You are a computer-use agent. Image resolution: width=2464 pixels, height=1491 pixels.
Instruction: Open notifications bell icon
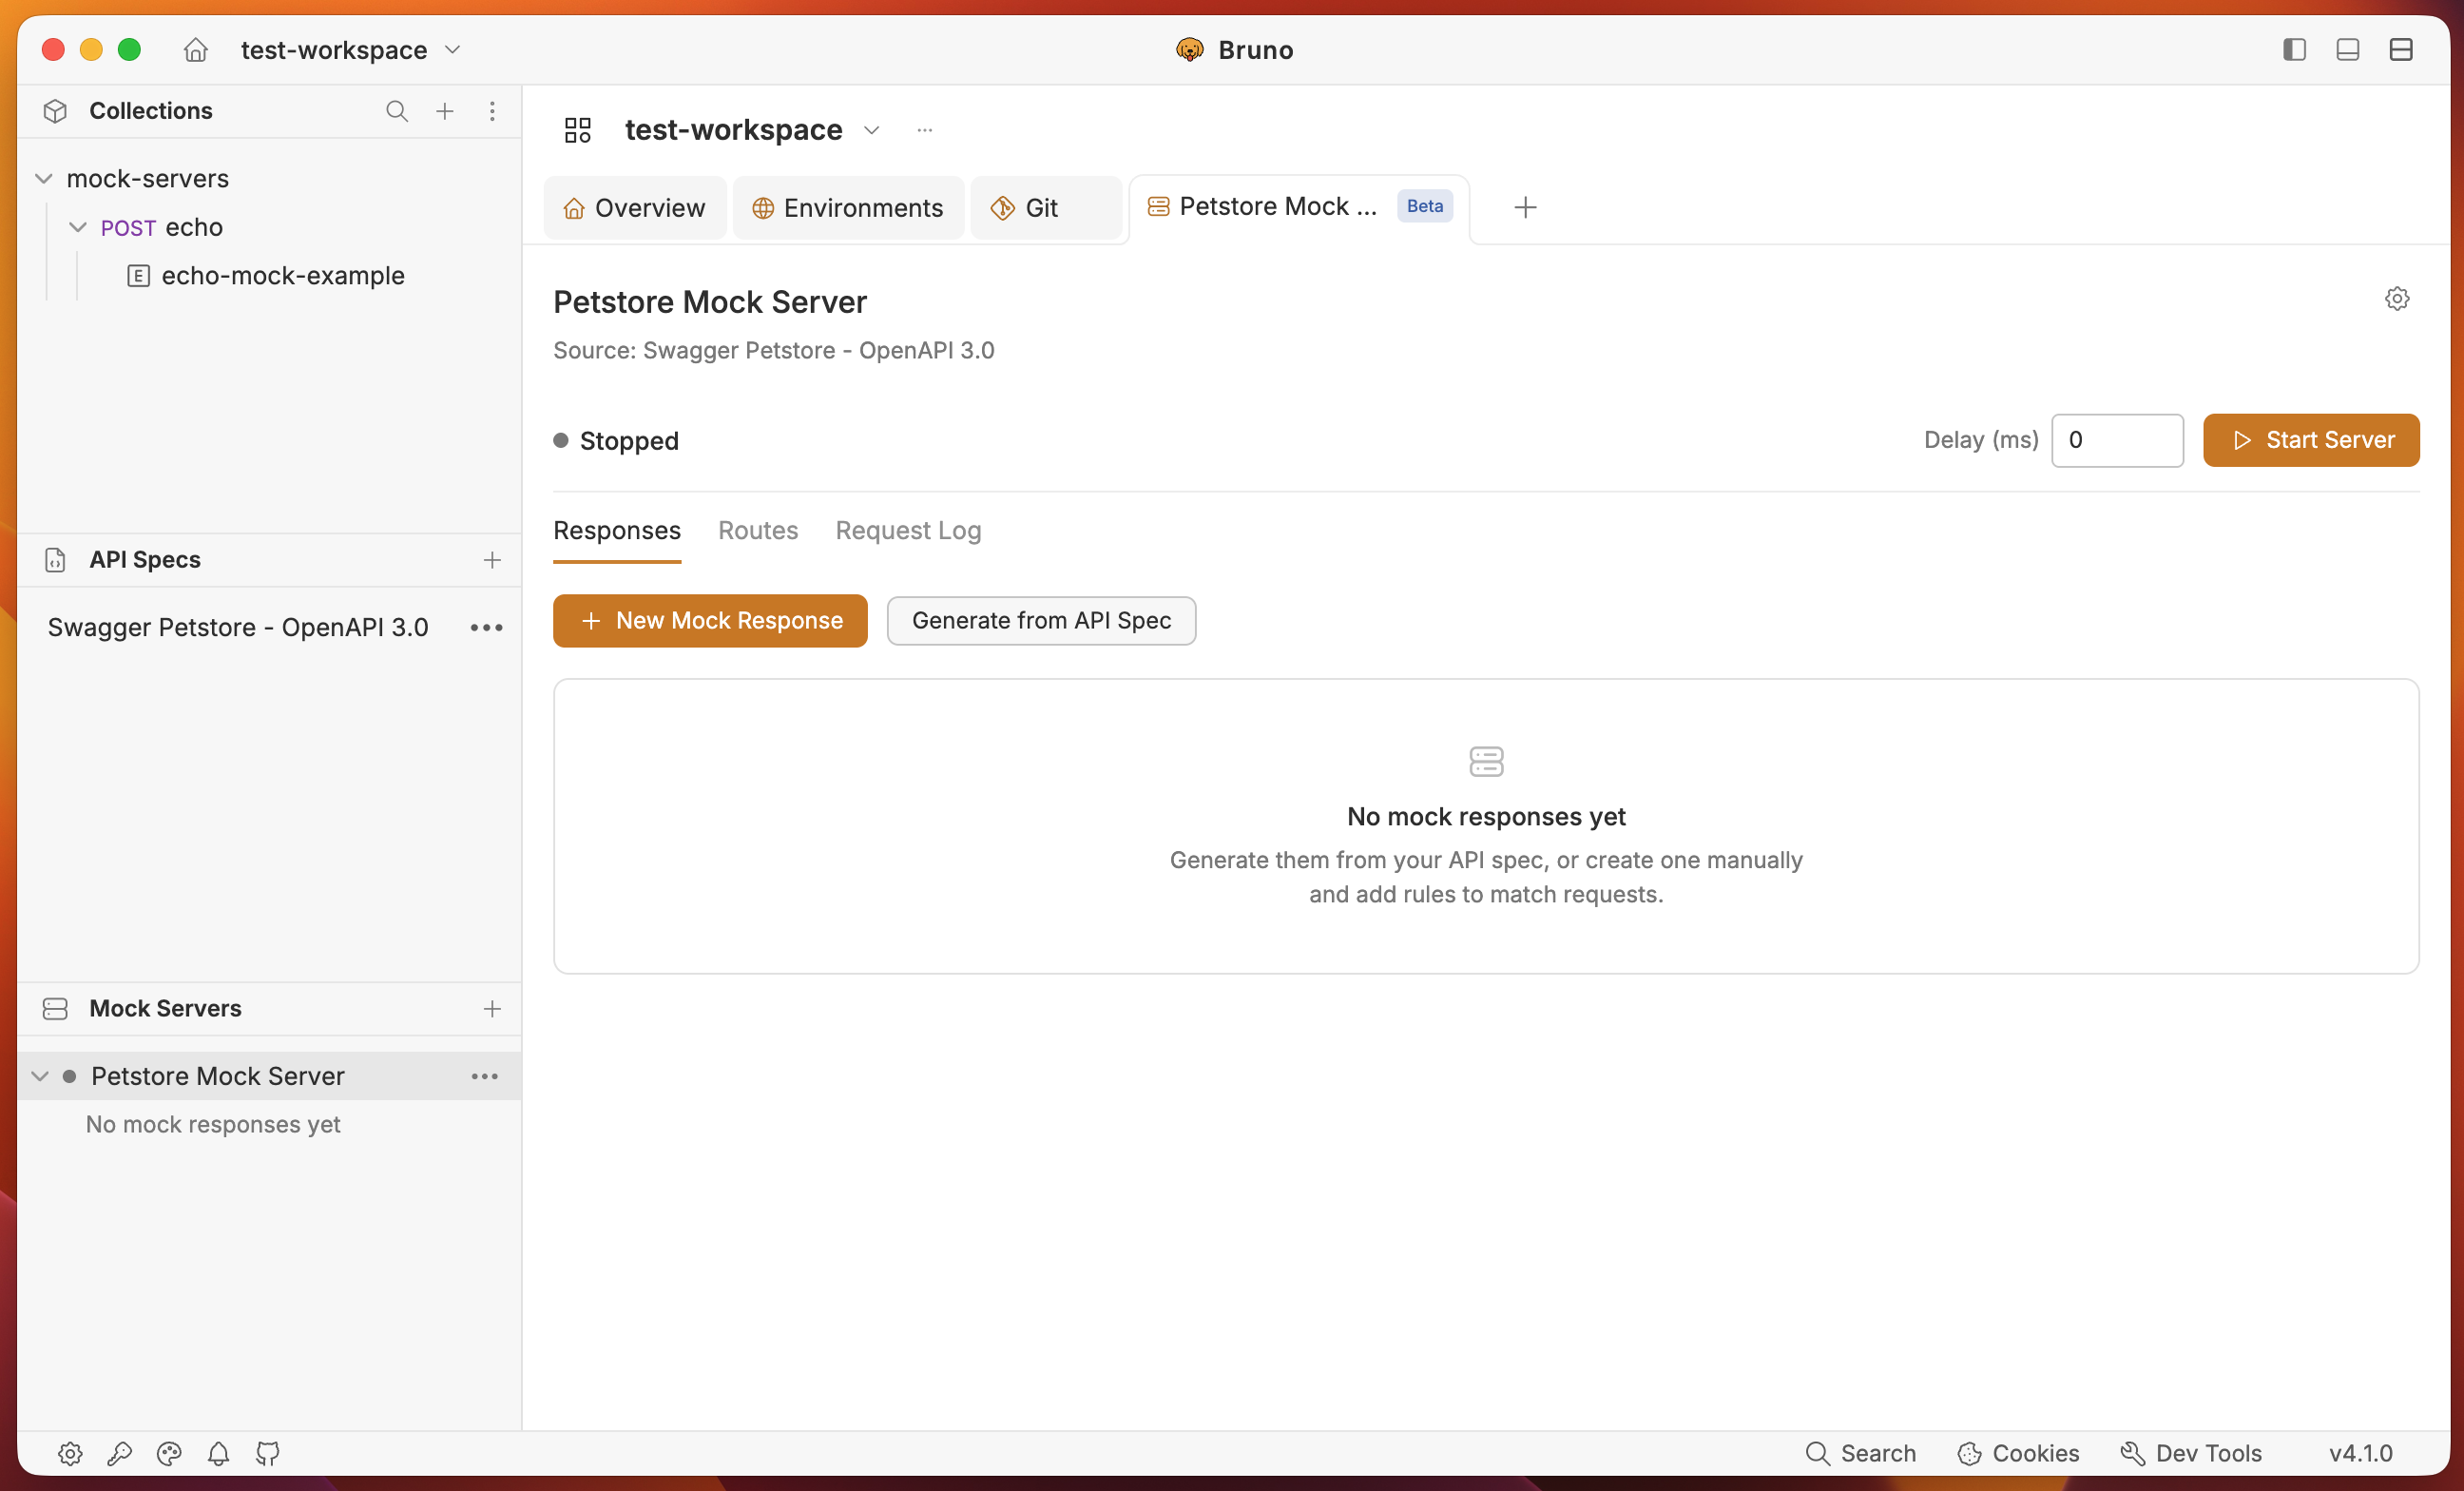coord(218,1454)
